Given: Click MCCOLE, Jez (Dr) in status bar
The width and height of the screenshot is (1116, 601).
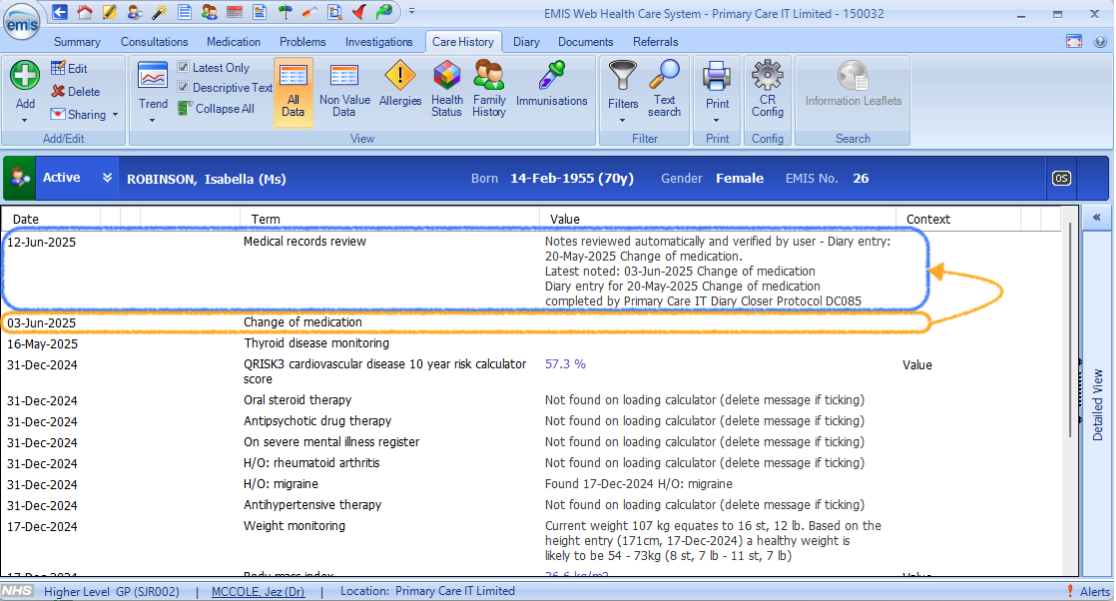Looking at the screenshot, I should pyautogui.click(x=258, y=591).
